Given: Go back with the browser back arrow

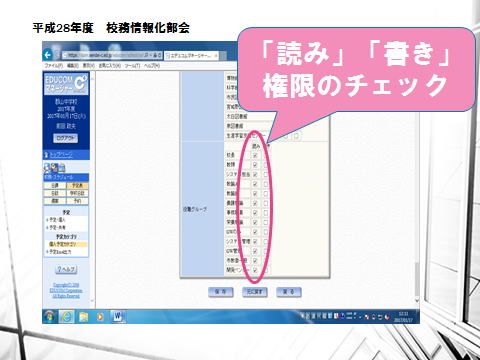Looking at the screenshot, I should click(x=48, y=55).
